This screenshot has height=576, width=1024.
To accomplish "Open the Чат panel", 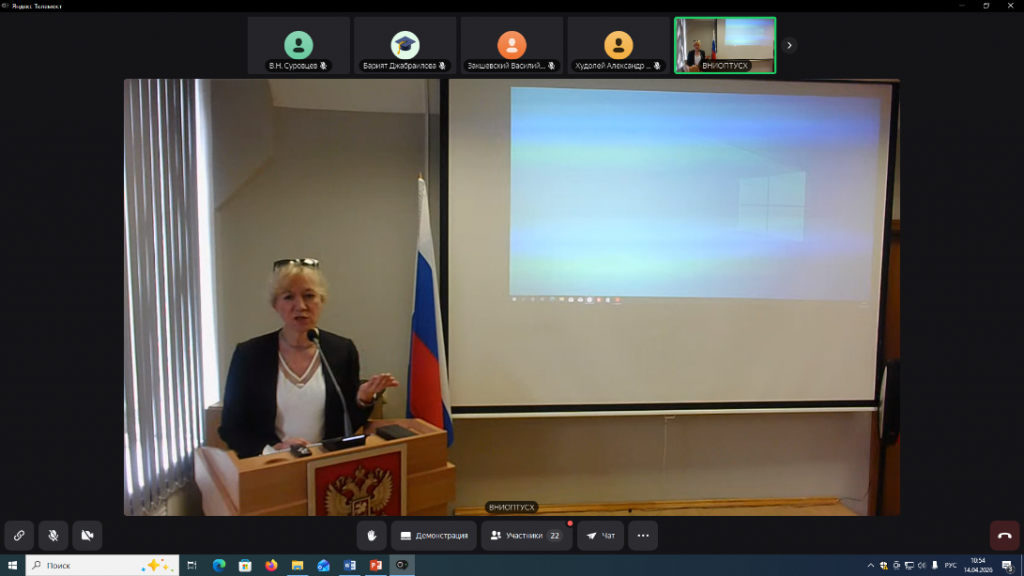I will click(600, 535).
